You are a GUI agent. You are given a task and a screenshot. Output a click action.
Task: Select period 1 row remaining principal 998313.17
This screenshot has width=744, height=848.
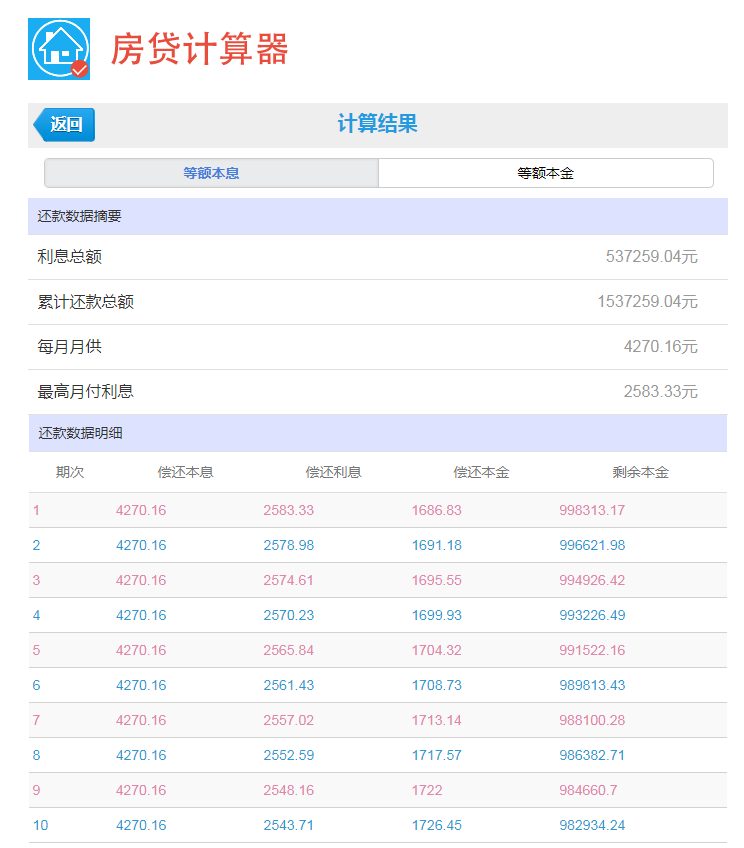592,510
